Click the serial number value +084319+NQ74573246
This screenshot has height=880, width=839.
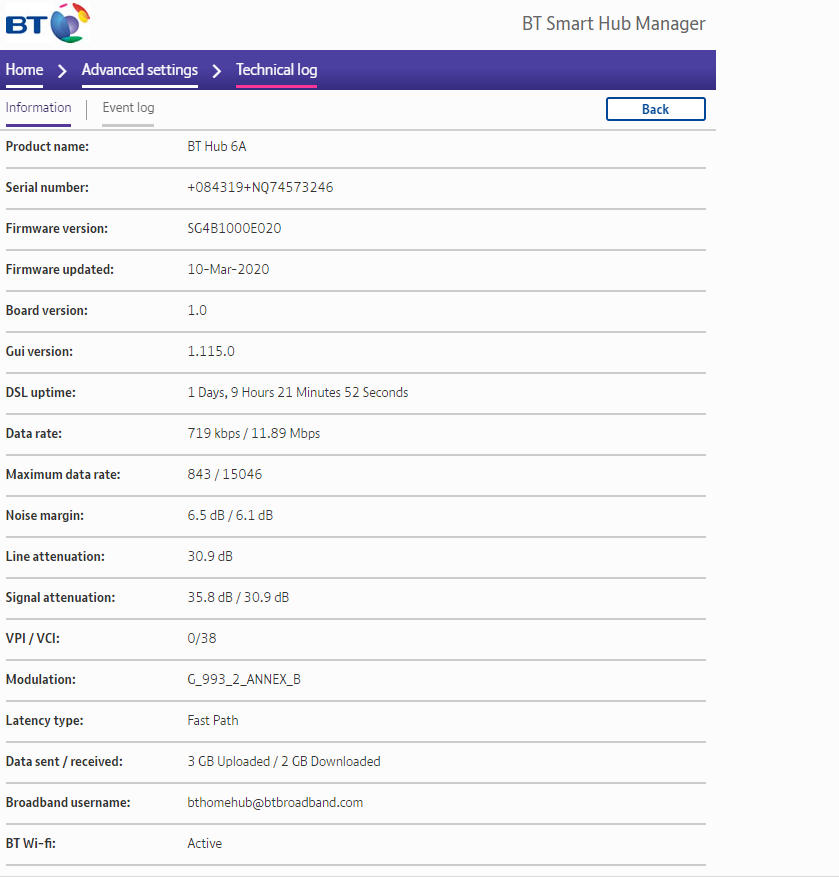pos(260,187)
